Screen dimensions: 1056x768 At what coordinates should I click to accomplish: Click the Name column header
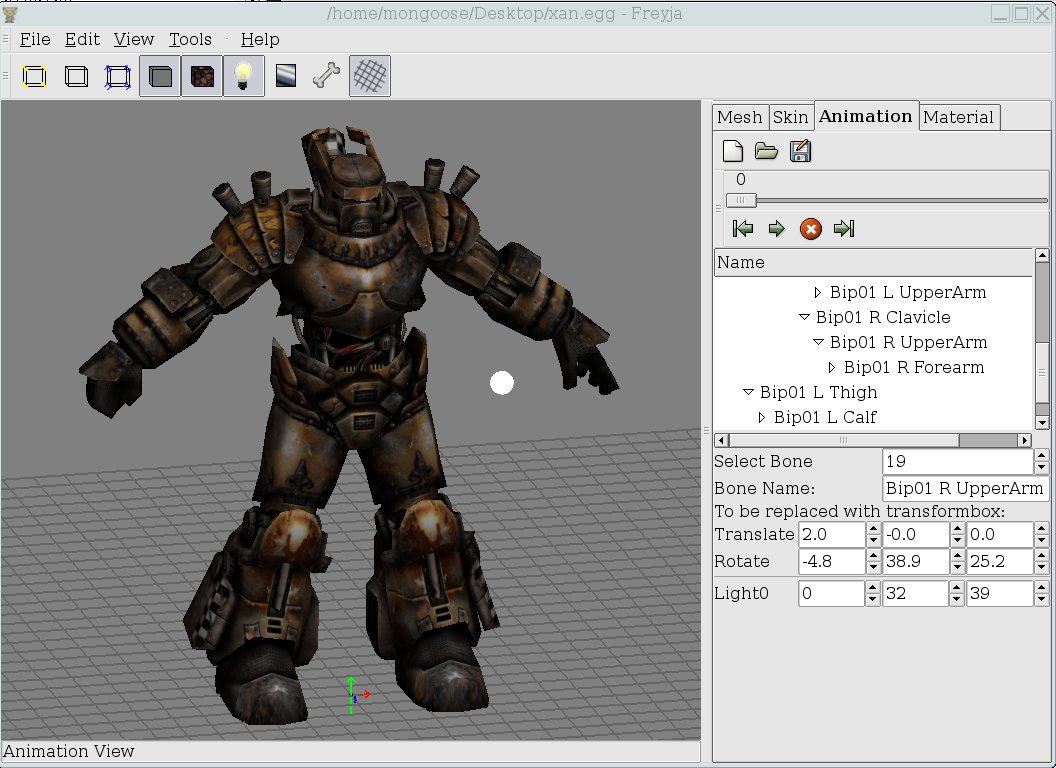click(873, 262)
